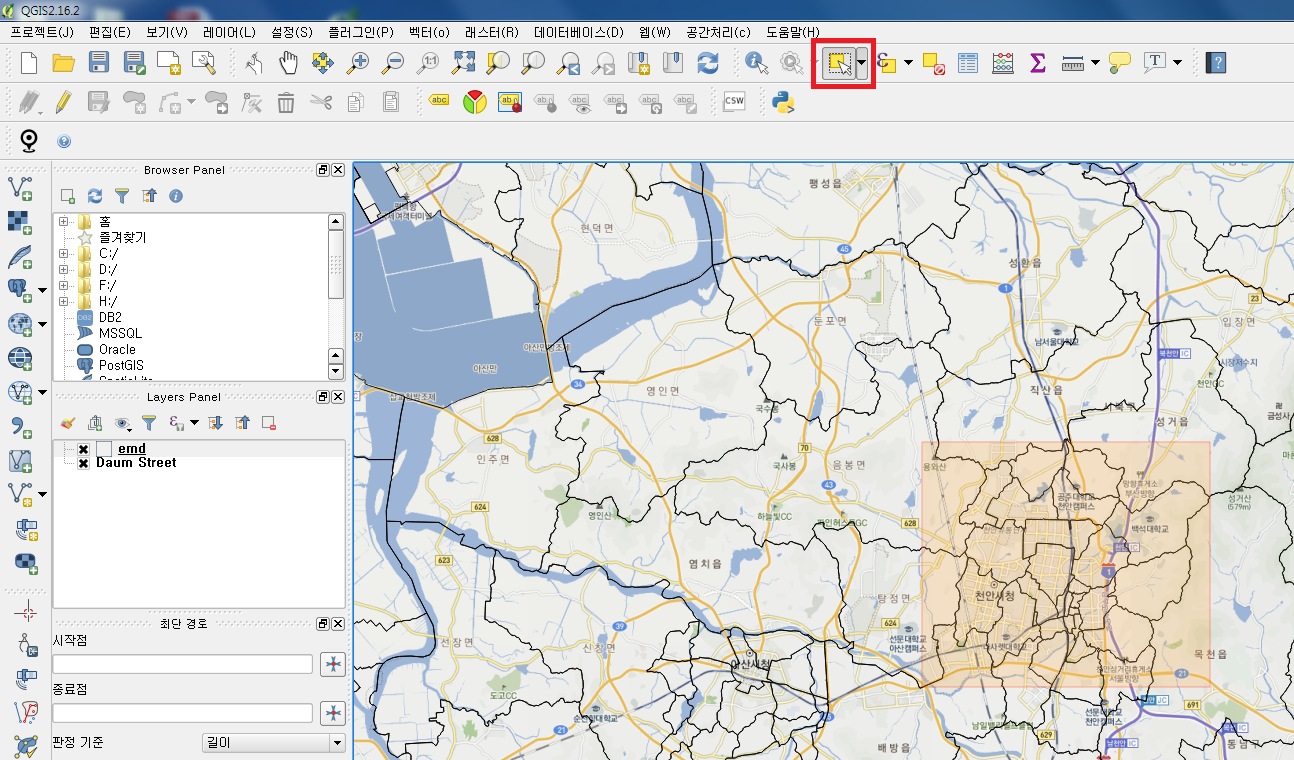Pick 종료점 end point on map button
The width and height of the screenshot is (1294, 760).
(333, 713)
